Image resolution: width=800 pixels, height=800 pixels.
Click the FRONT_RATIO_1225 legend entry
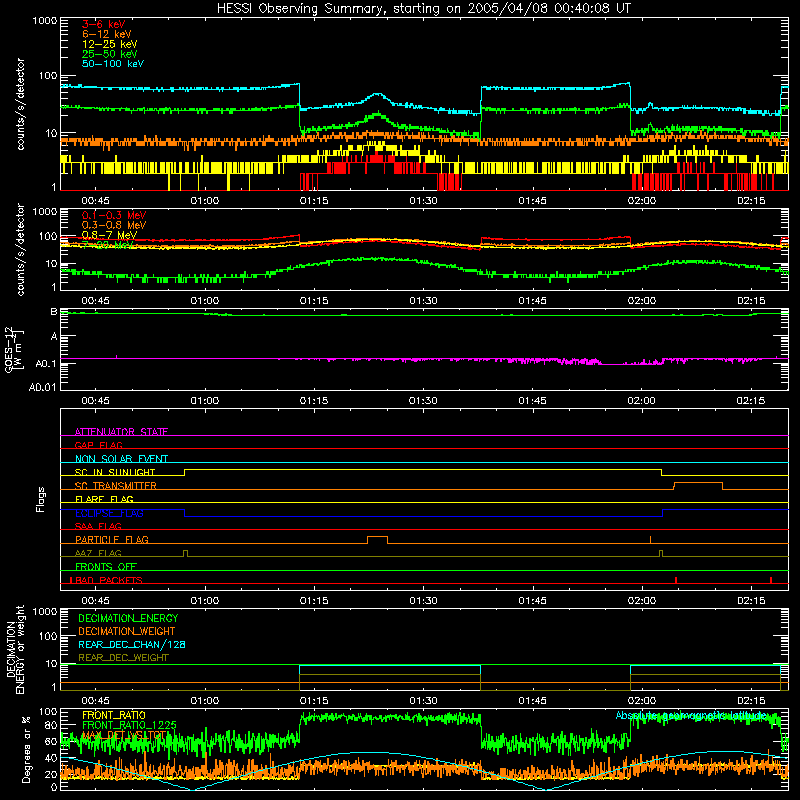coord(129,725)
